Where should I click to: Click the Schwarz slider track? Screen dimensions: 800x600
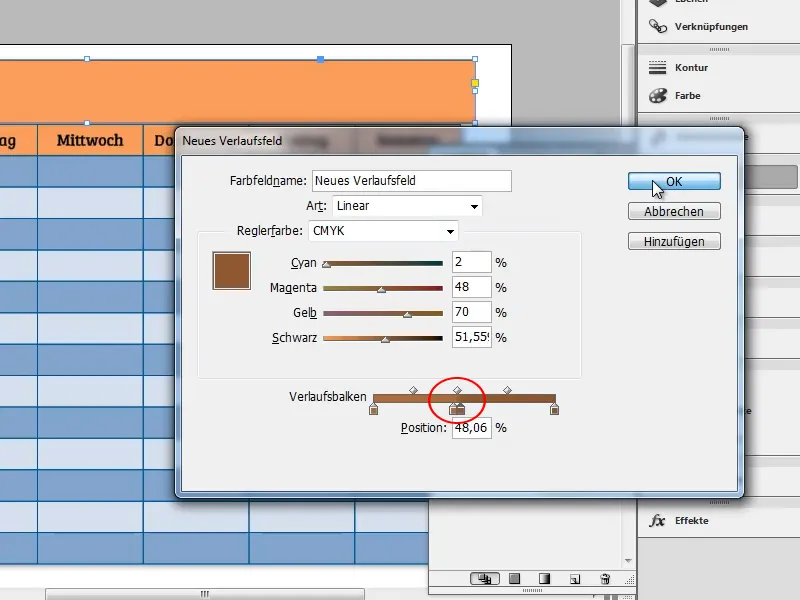383,338
